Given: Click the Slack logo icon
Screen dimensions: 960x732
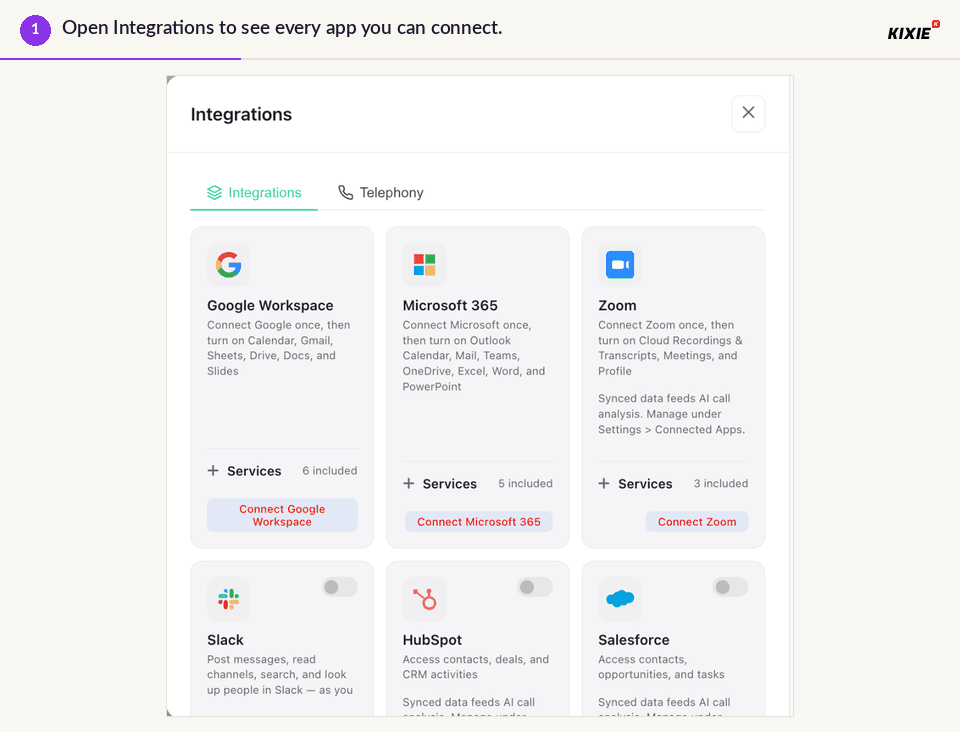Looking at the screenshot, I should (228, 599).
